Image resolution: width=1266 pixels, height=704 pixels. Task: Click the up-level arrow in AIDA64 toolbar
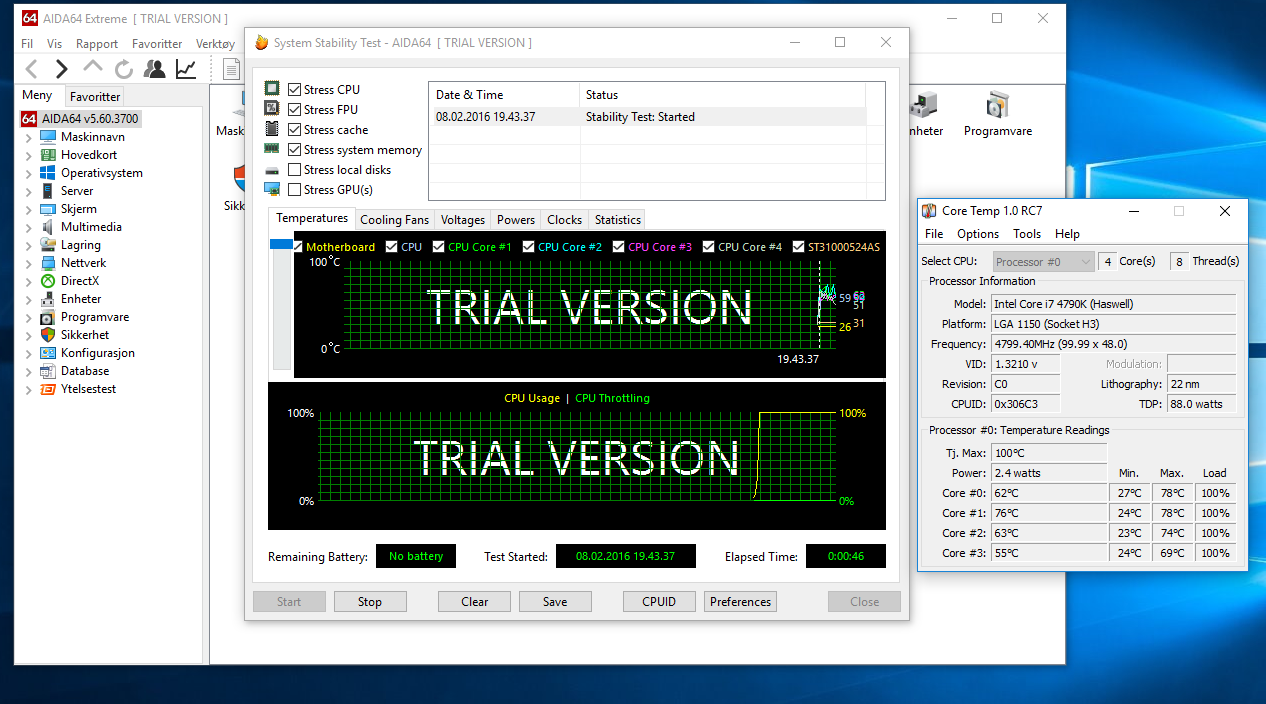pos(93,68)
